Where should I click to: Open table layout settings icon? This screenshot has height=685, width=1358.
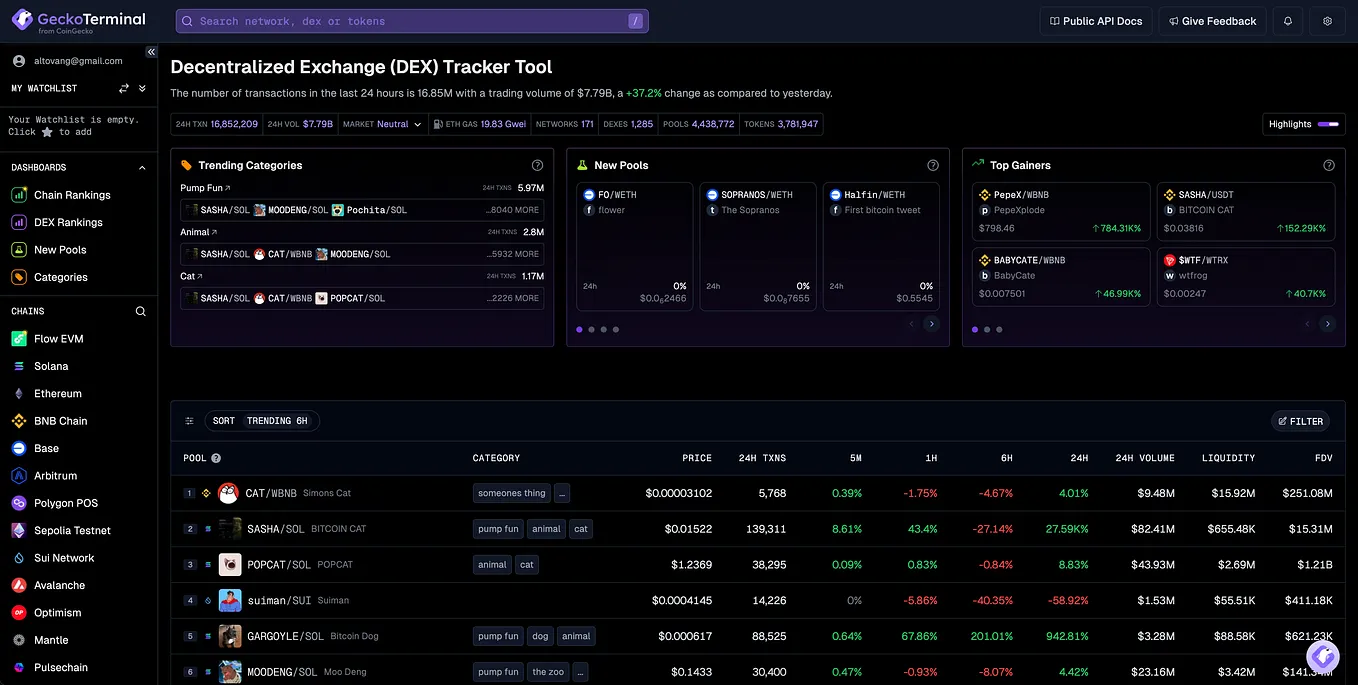tap(189, 421)
